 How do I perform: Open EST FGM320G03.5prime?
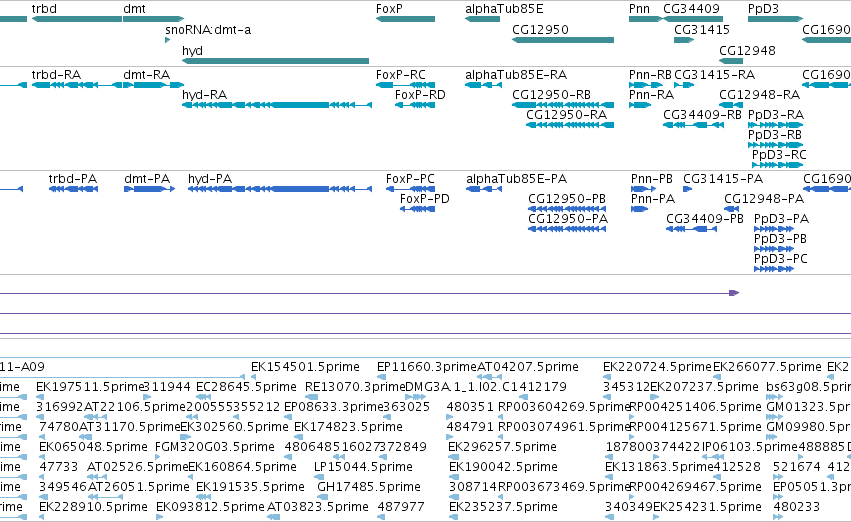tap(215, 447)
